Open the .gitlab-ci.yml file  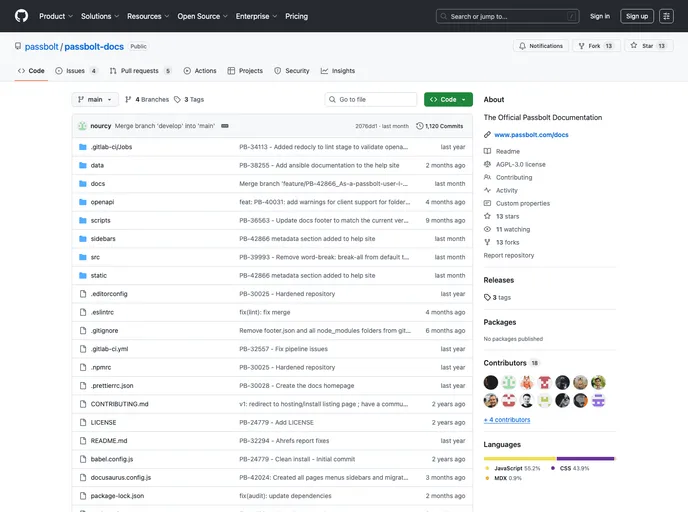[109, 349]
